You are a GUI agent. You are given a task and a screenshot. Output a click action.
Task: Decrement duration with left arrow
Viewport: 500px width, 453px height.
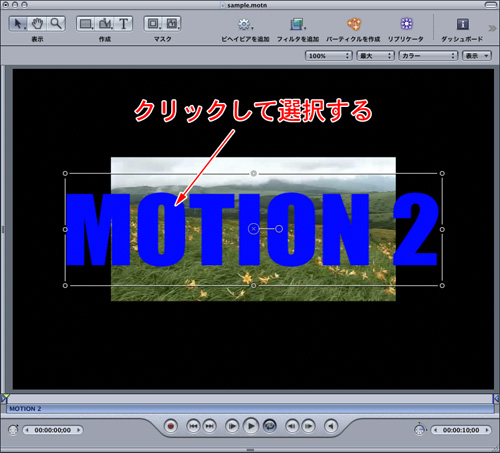click(x=435, y=430)
